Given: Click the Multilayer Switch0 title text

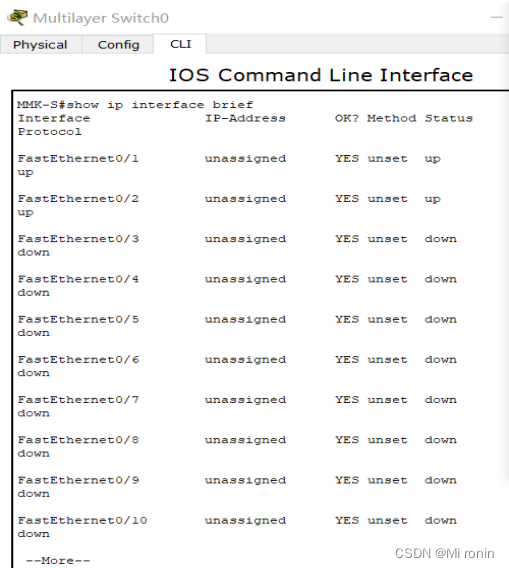Looking at the screenshot, I should click(x=101, y=18).
